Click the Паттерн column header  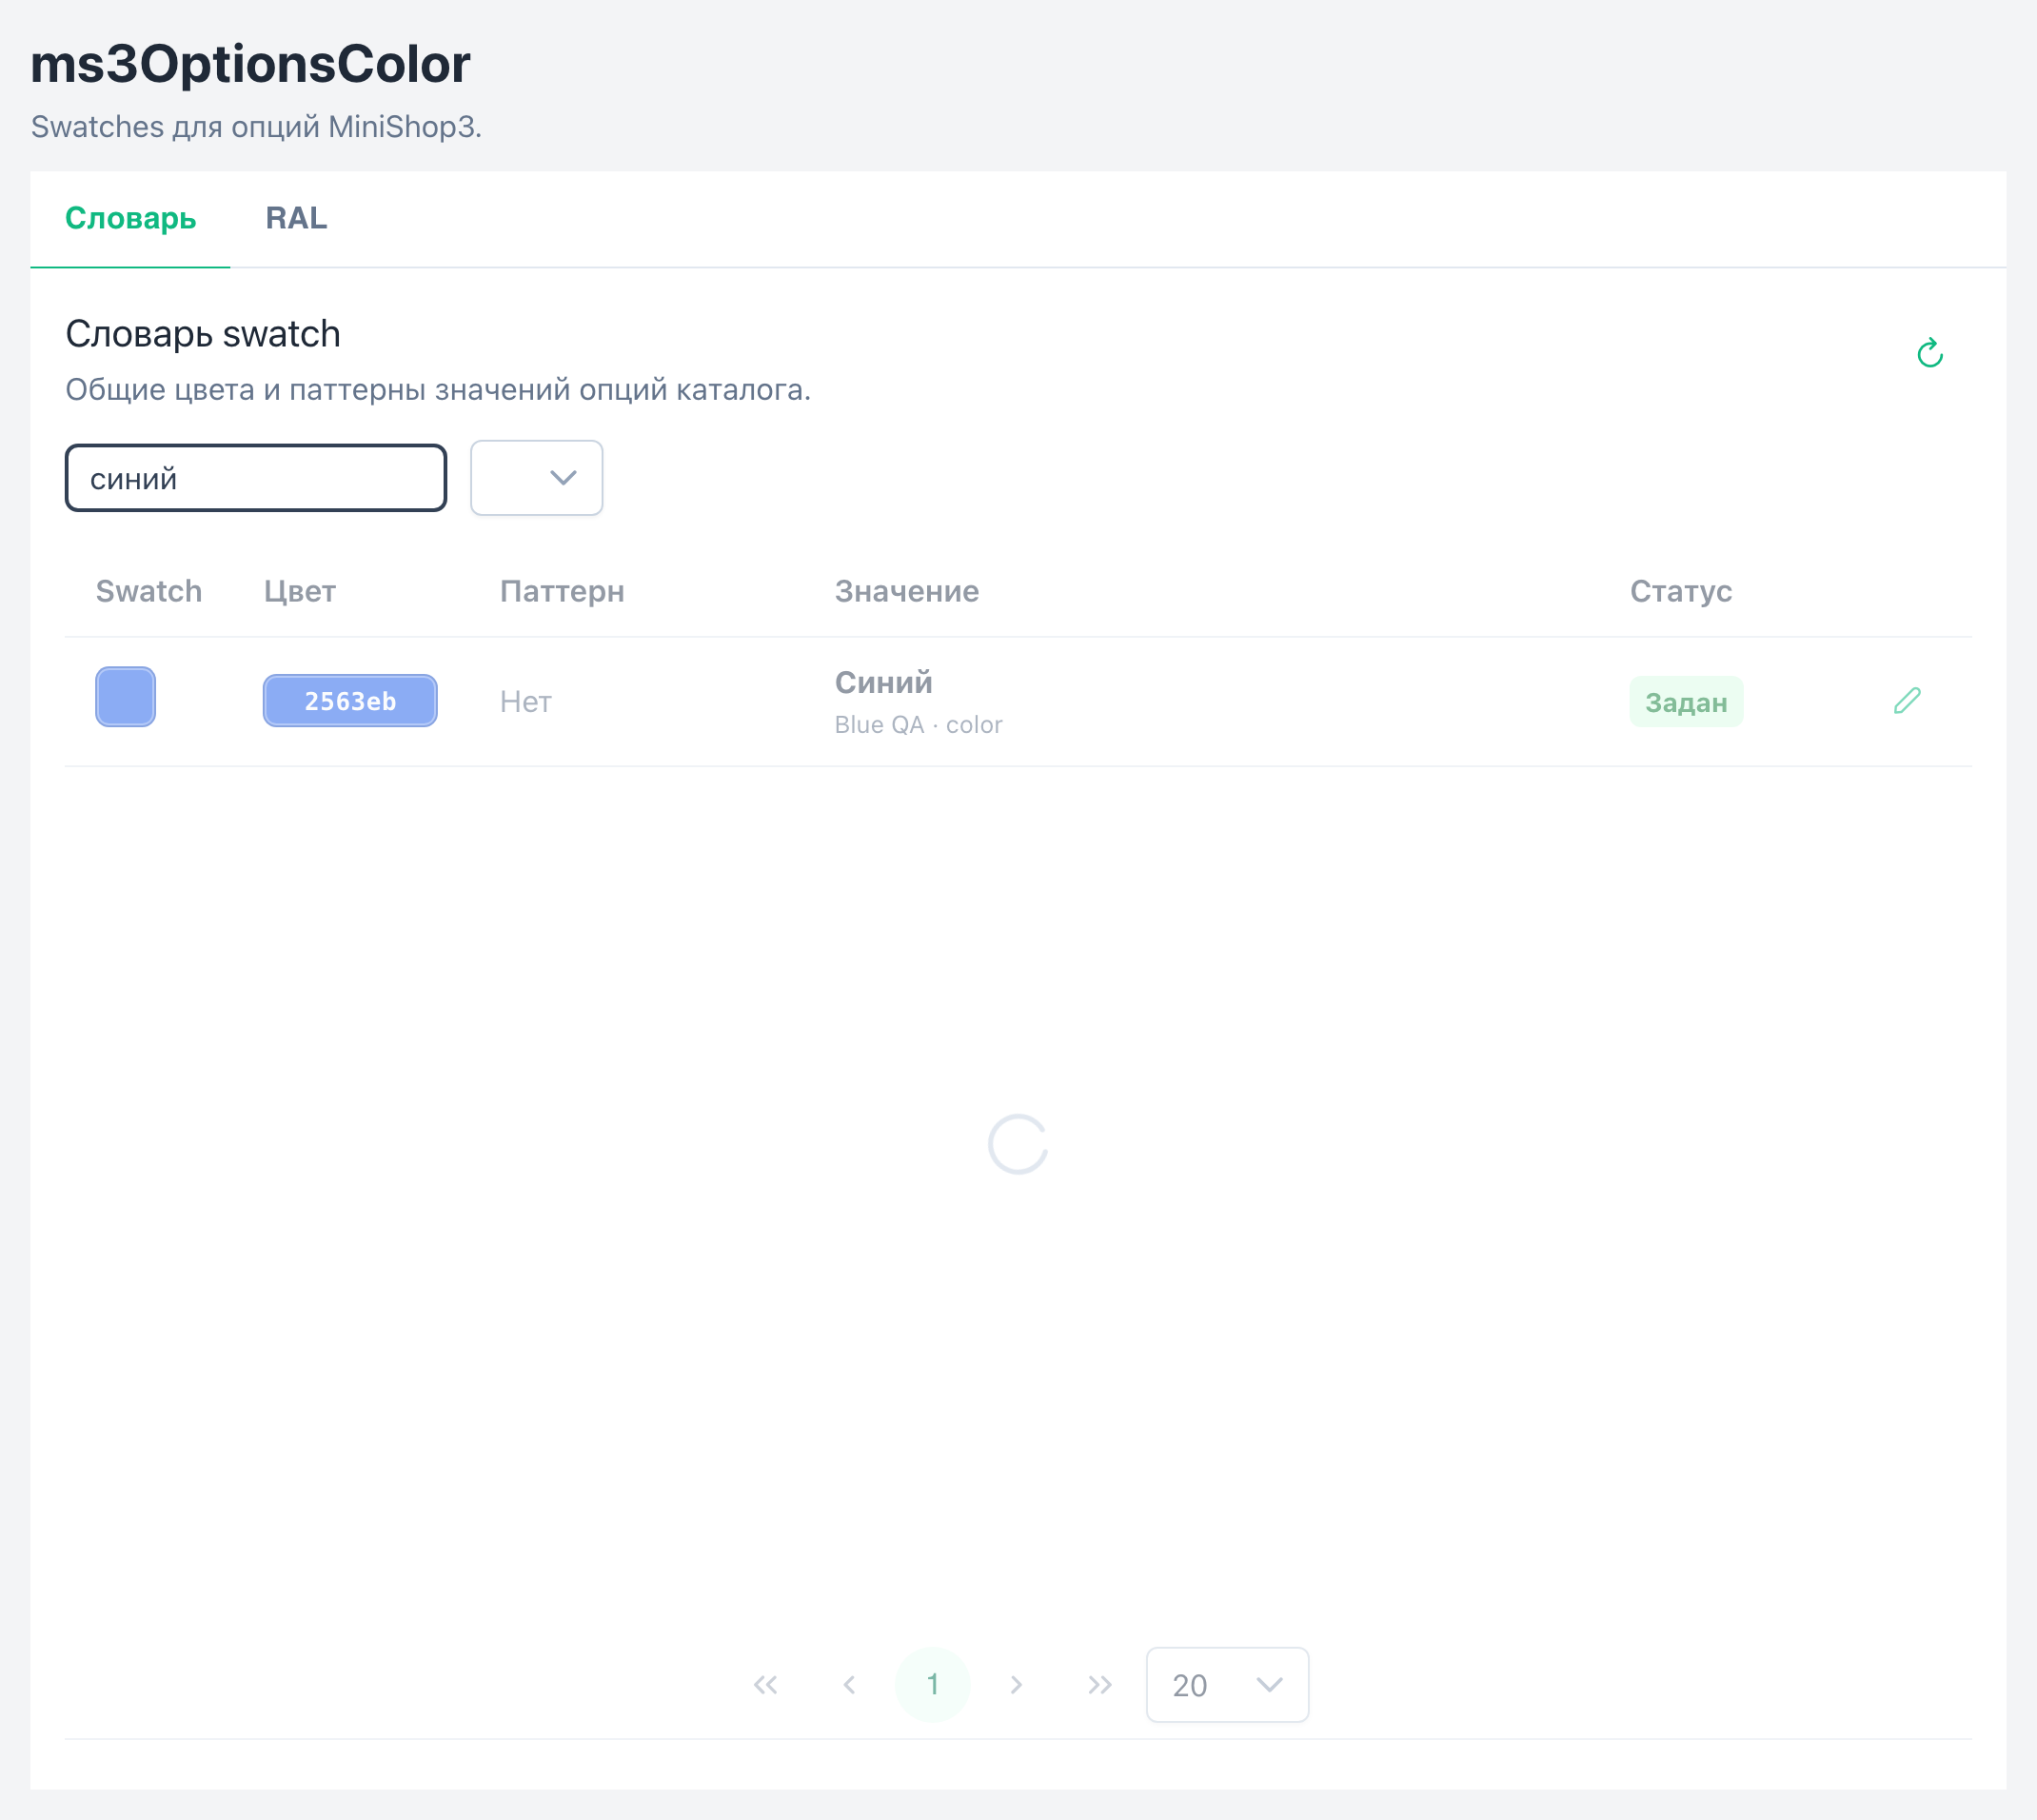click(562, 591)
